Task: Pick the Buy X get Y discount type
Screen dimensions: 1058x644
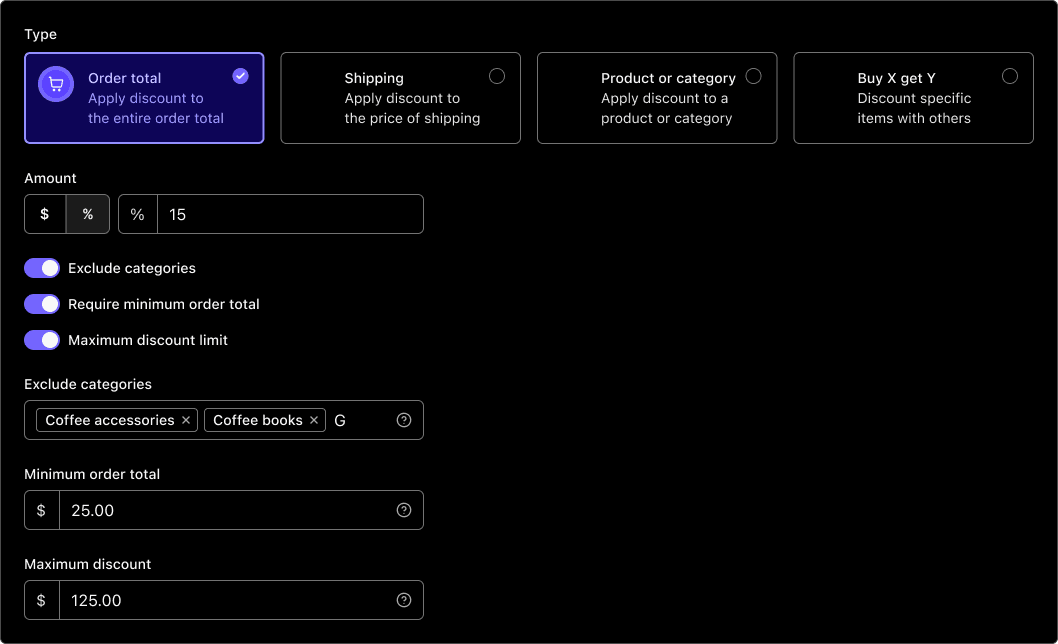Action: point(913,98)
